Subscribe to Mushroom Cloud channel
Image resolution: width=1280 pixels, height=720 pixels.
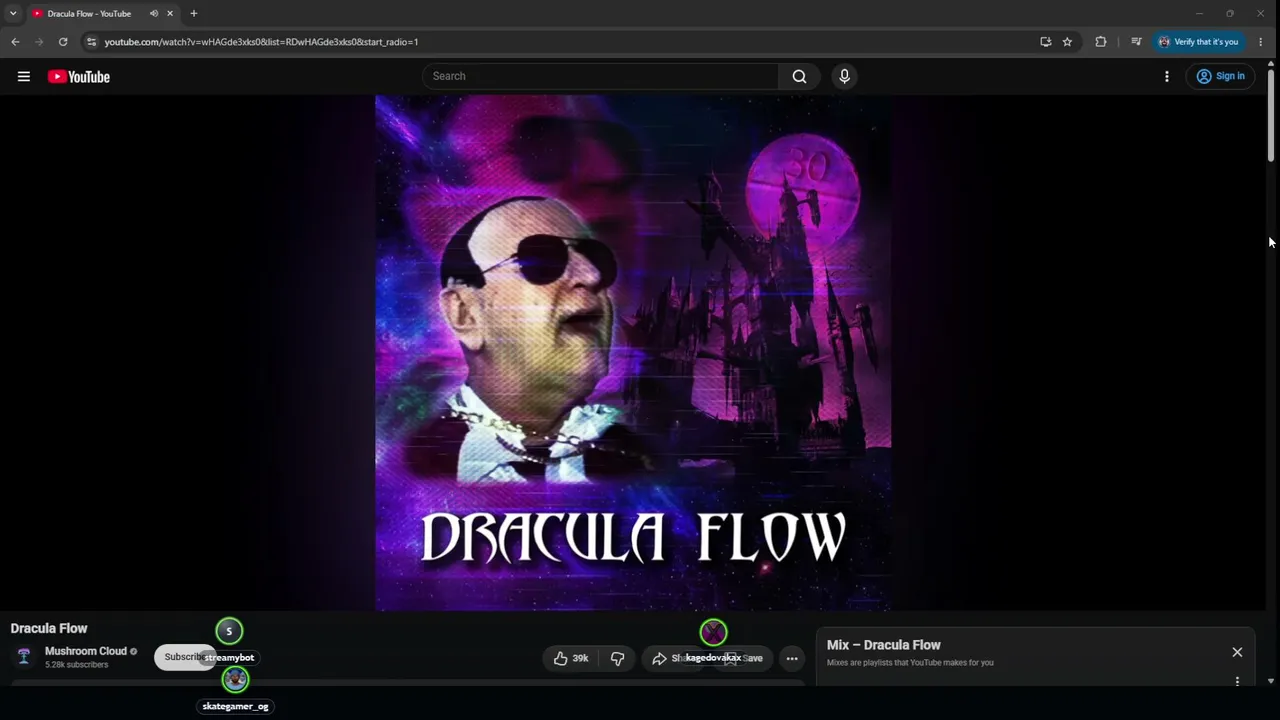pos(185,657)
